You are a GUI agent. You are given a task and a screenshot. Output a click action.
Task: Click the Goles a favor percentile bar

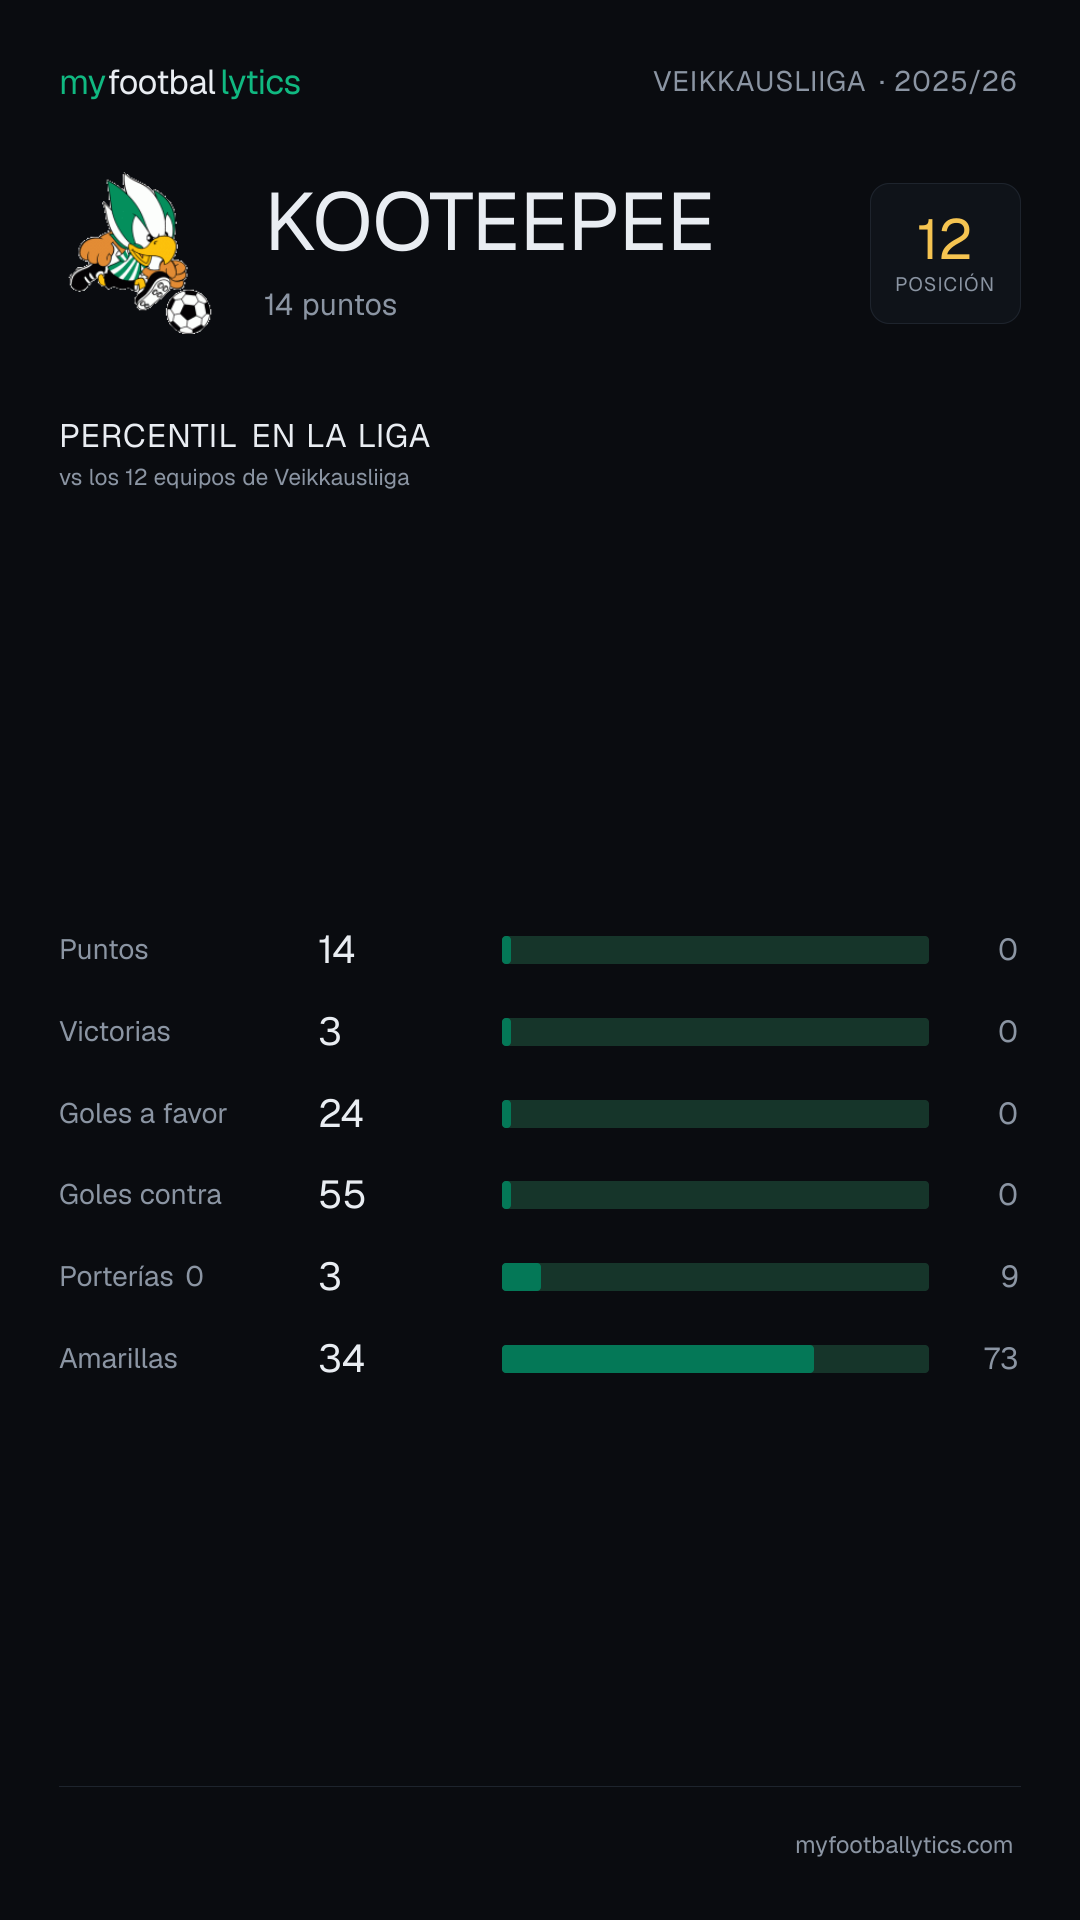pyautogui.click(x=715, y=1114)
